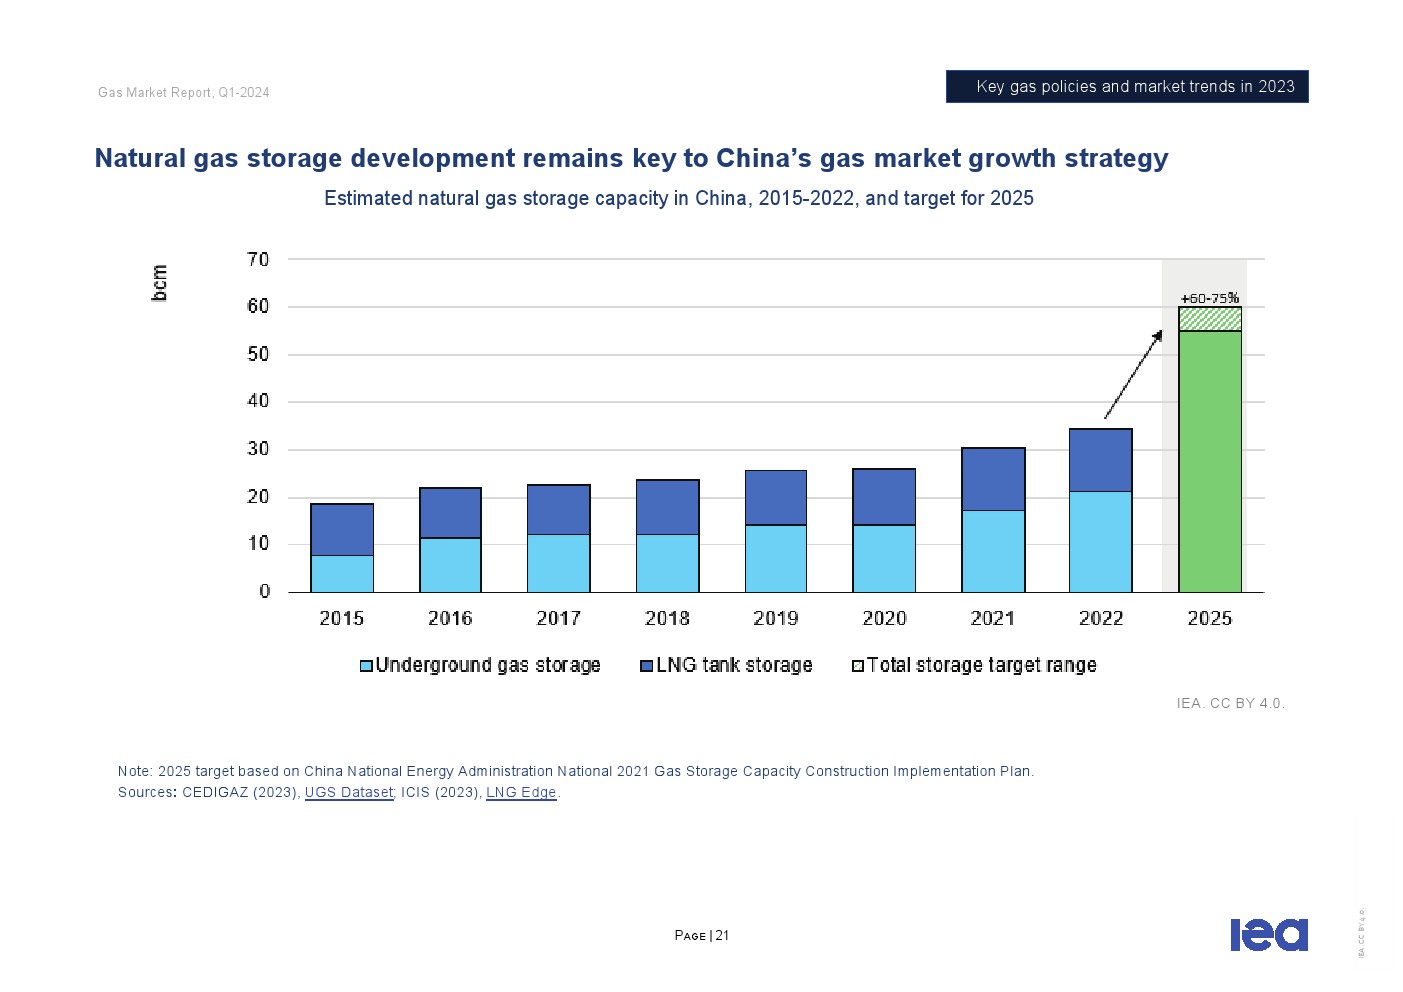
Task: Click the arrow pointing to 2025 target
Action: pos(1133,375)
